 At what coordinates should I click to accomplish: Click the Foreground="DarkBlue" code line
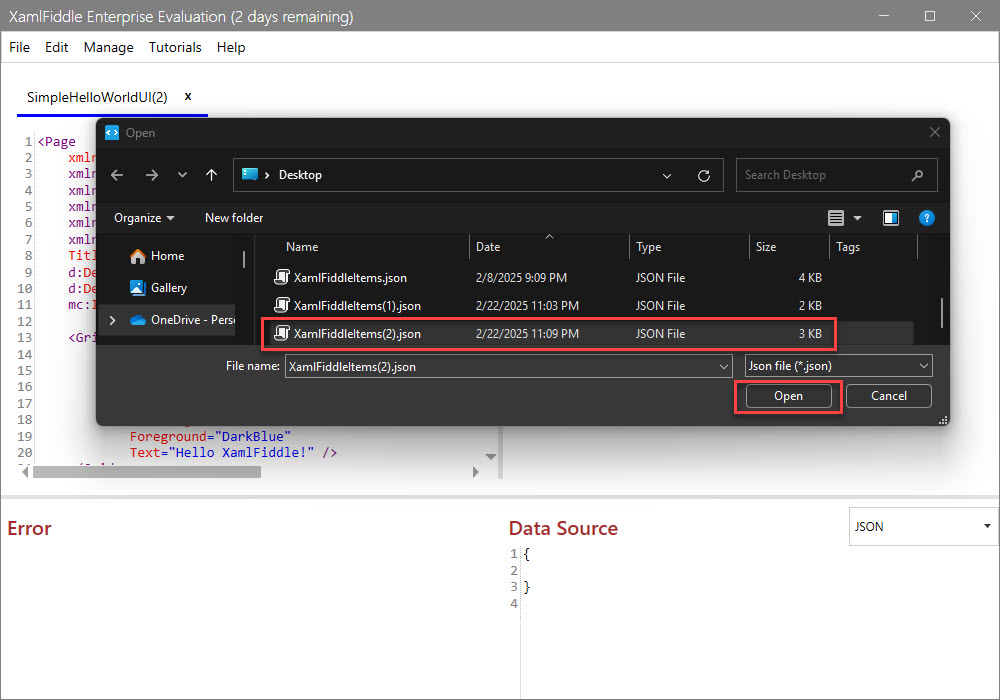click(x=210, y=437)
